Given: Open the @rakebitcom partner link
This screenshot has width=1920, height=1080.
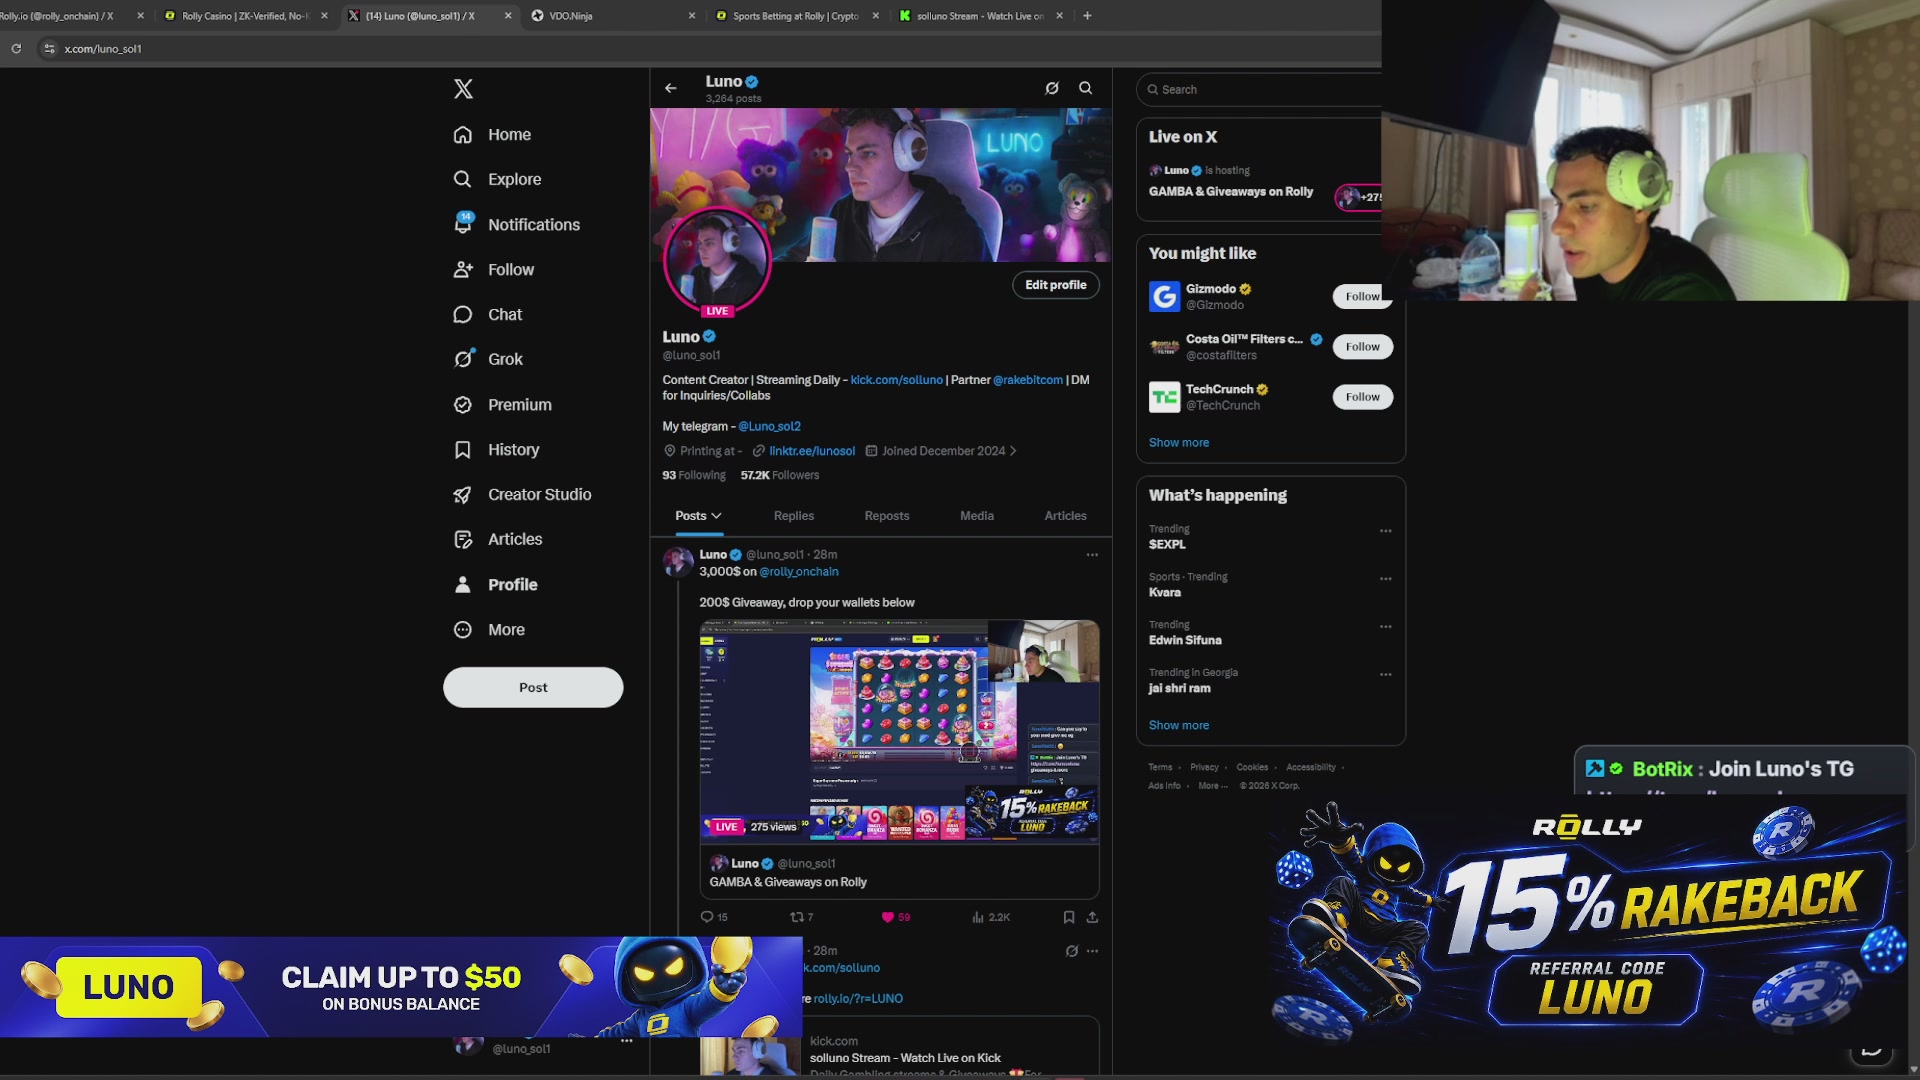Looking at the screenshot, I should (1028, 380).
